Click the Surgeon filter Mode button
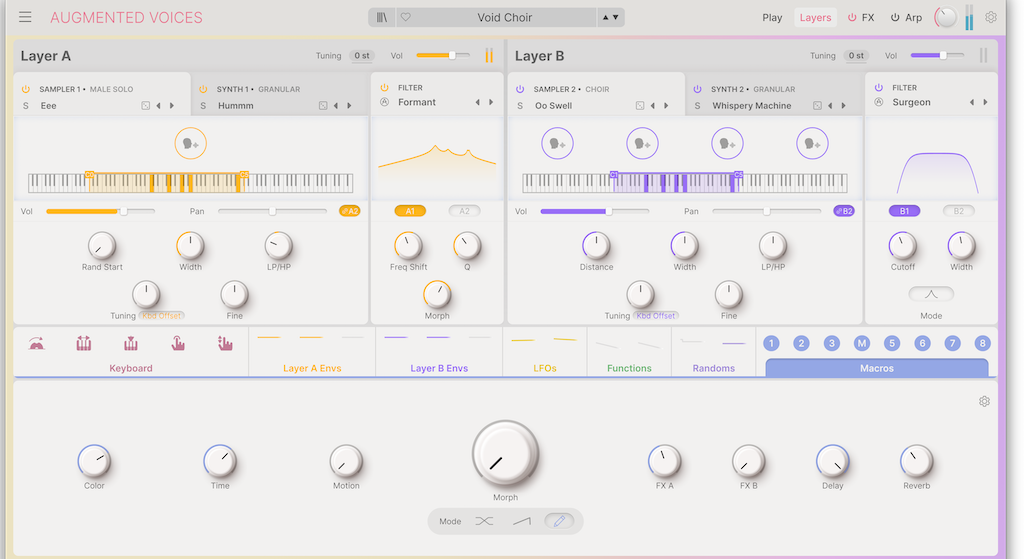This screenshot has width=1024, height=559. tap(931, 295)
